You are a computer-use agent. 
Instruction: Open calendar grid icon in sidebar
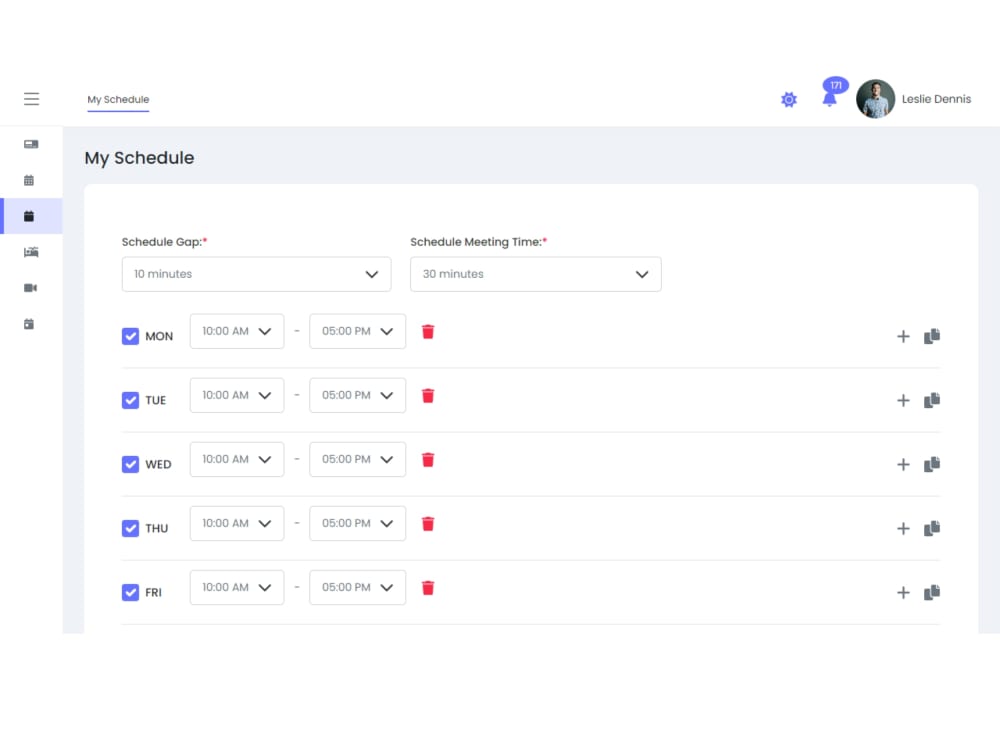29,180
